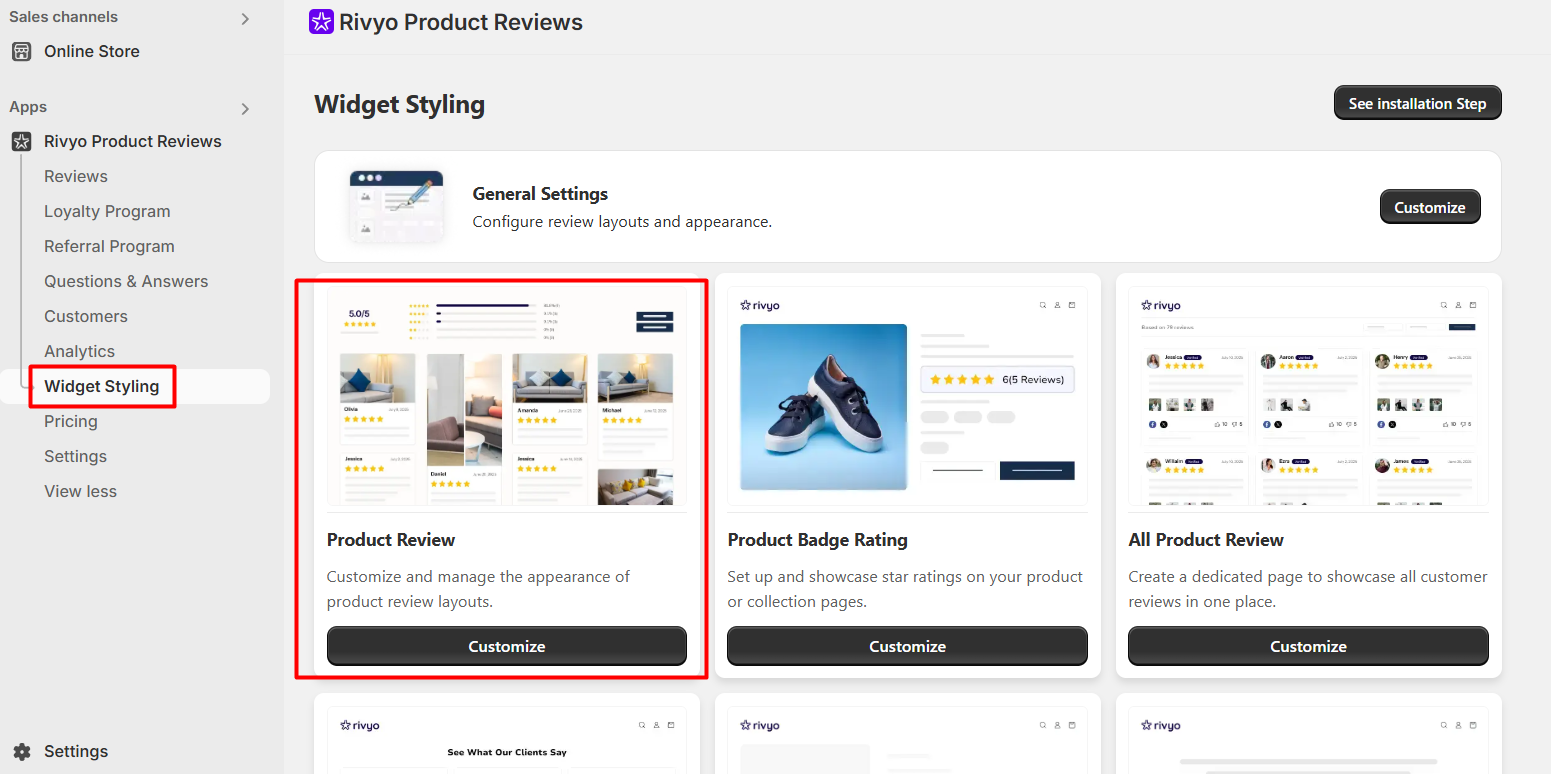
Task: Select Rivyo Product Reviews app in sidebar
Action: pos(133,141)
